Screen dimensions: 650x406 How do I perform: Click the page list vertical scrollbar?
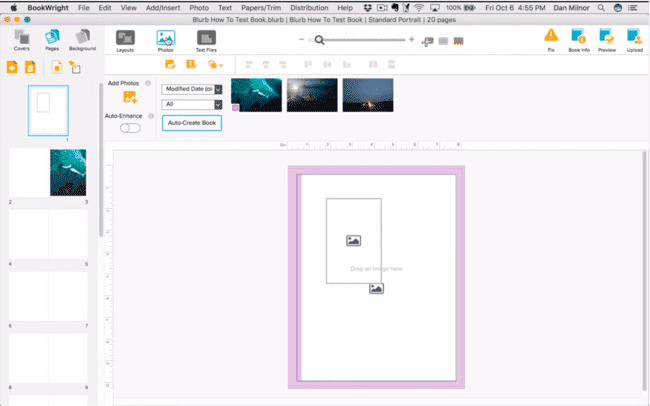coord(101,160)
